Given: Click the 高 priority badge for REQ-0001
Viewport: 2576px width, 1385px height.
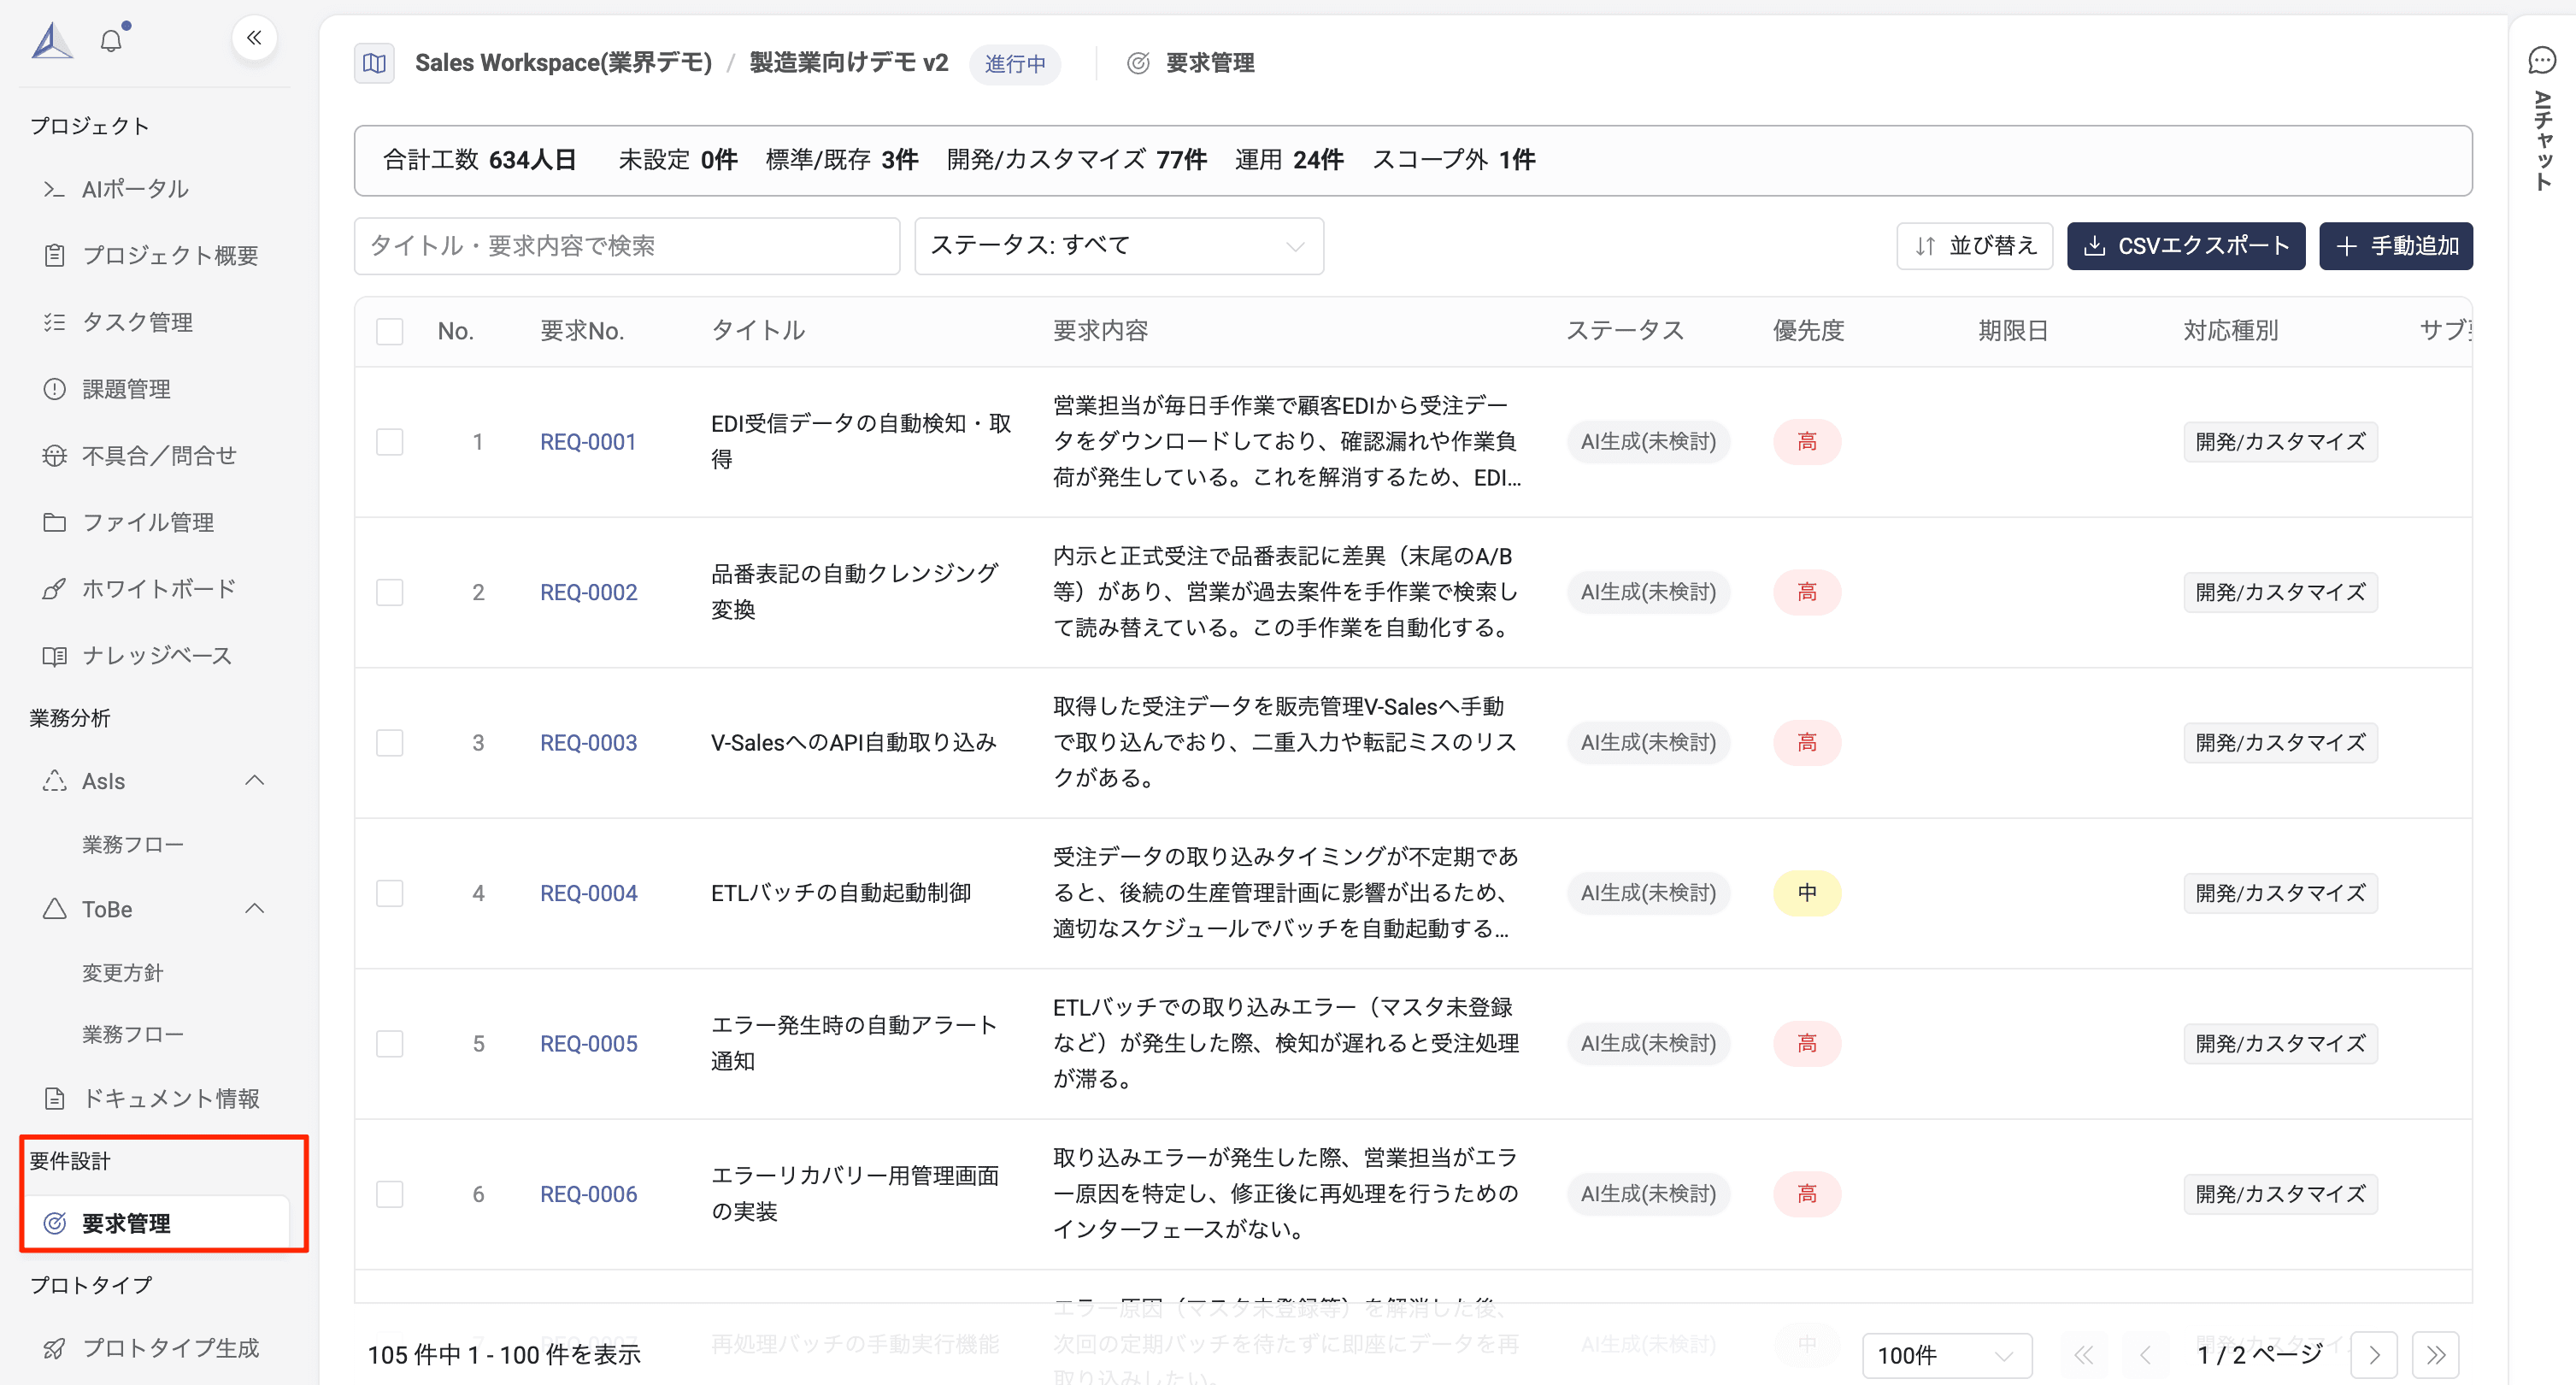Looking at the screenshot, I should click(x=1807, y=442).
